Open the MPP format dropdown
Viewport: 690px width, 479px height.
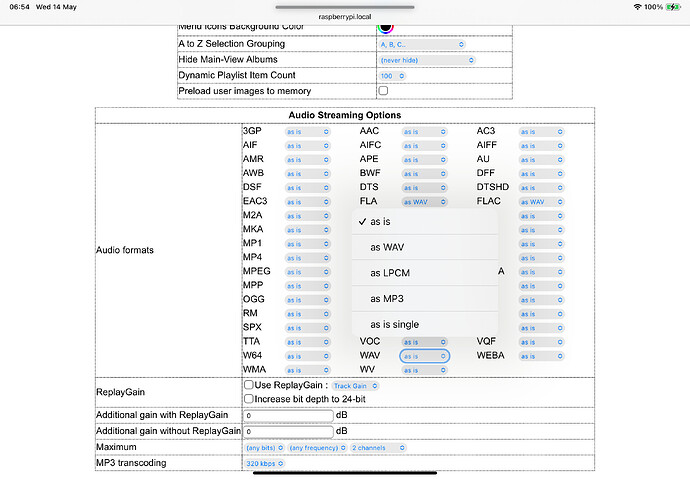coord(307,286)
